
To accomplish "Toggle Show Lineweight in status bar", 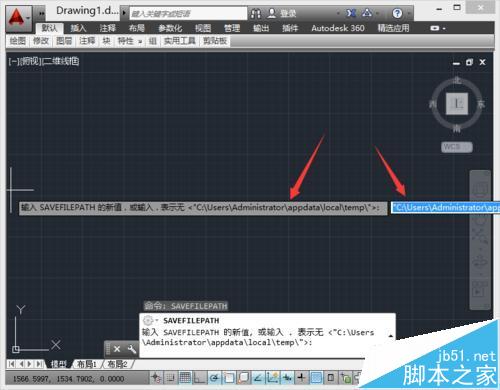I will [301, 378].
